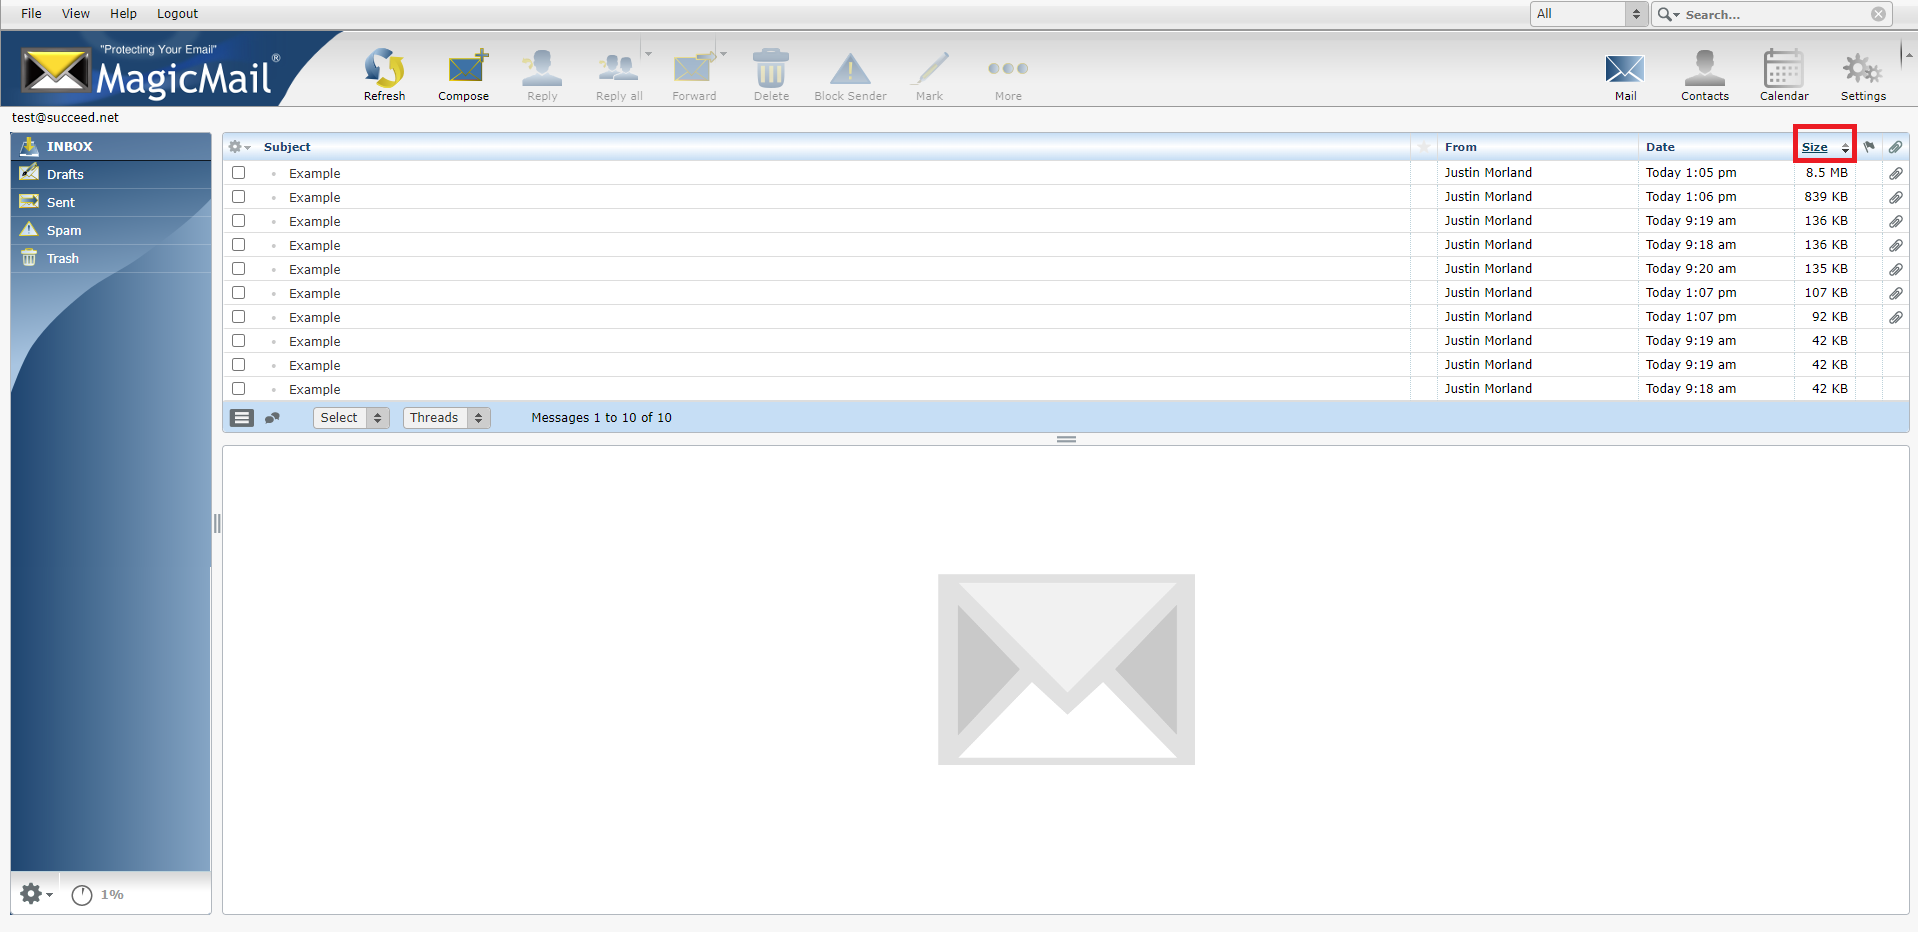This screenshot has width=1918, height=932.
Task: Switch to list view mode icon
Action: coord(242,418)
